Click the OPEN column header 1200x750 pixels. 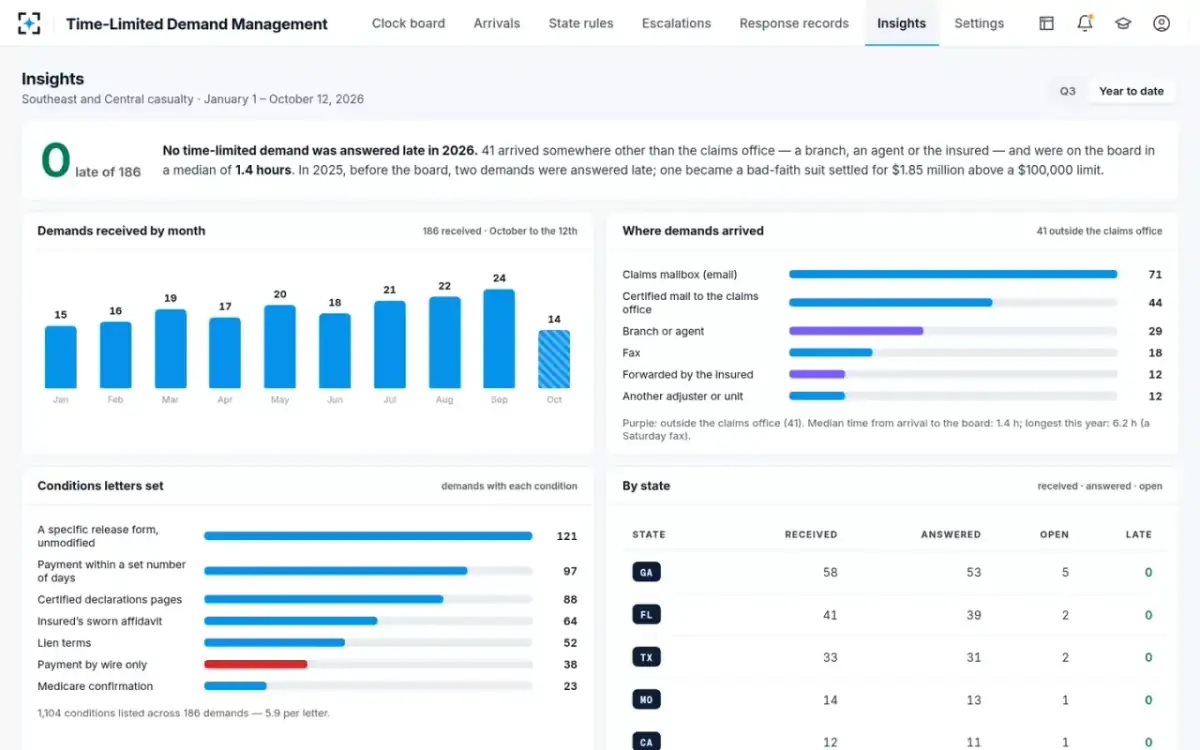pyautogui.click(x=1054, y=535)
